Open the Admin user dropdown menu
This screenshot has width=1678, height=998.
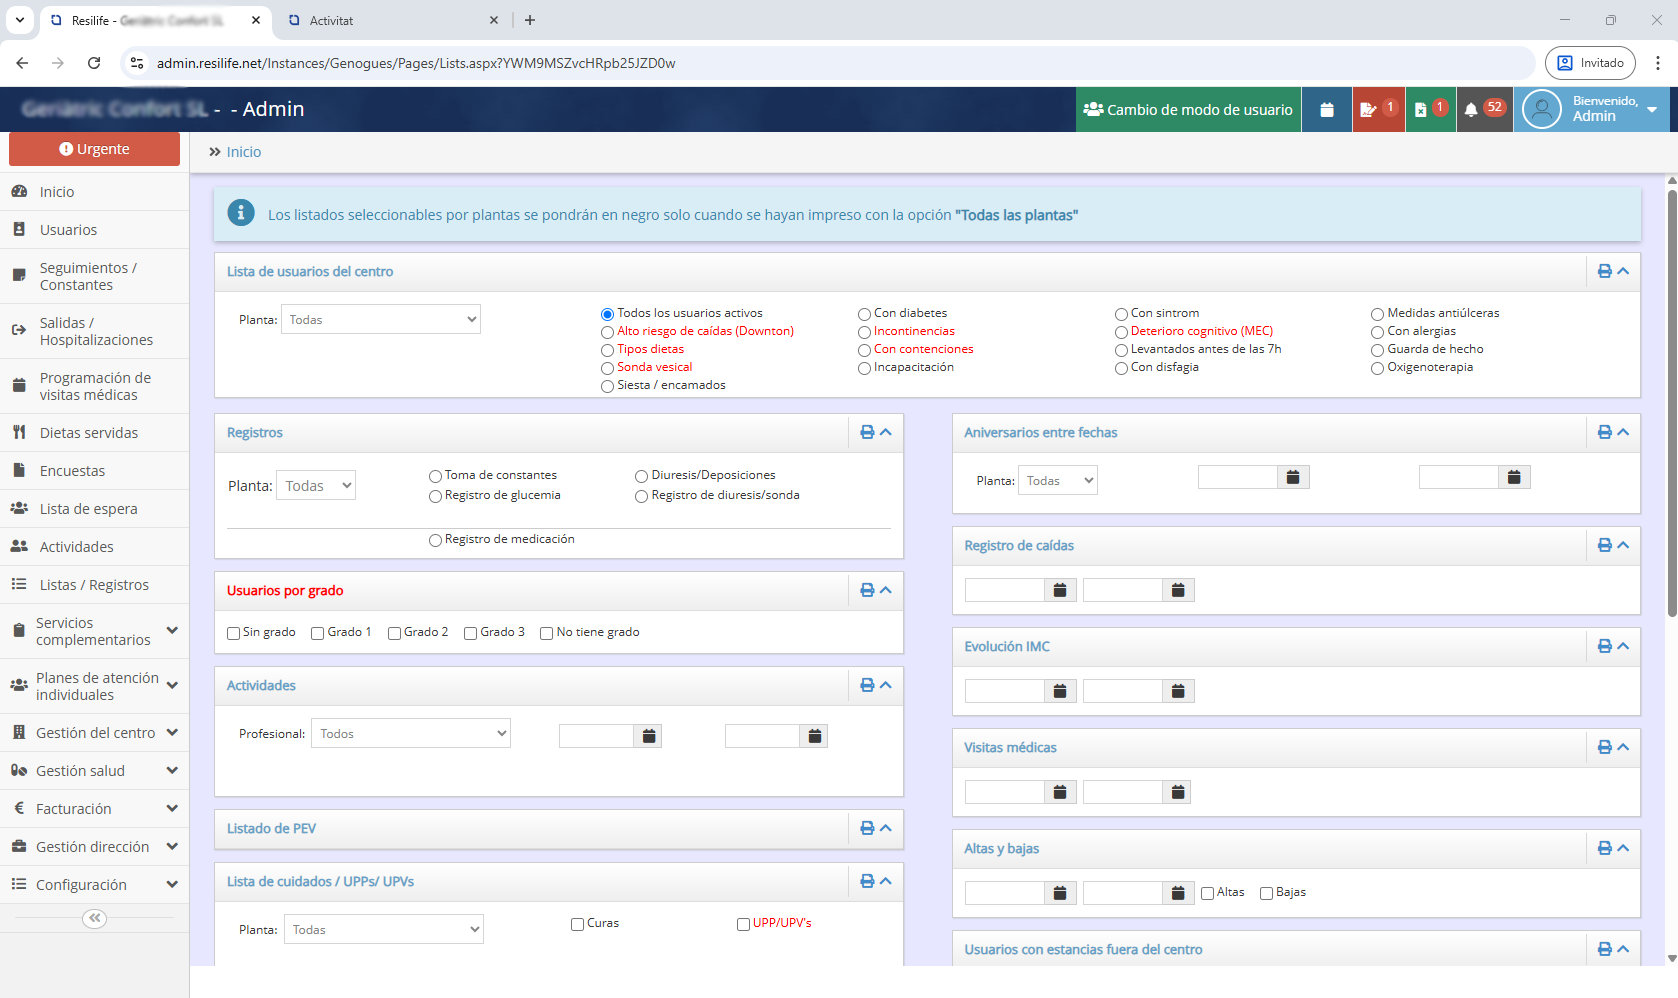pos(1592,110)
